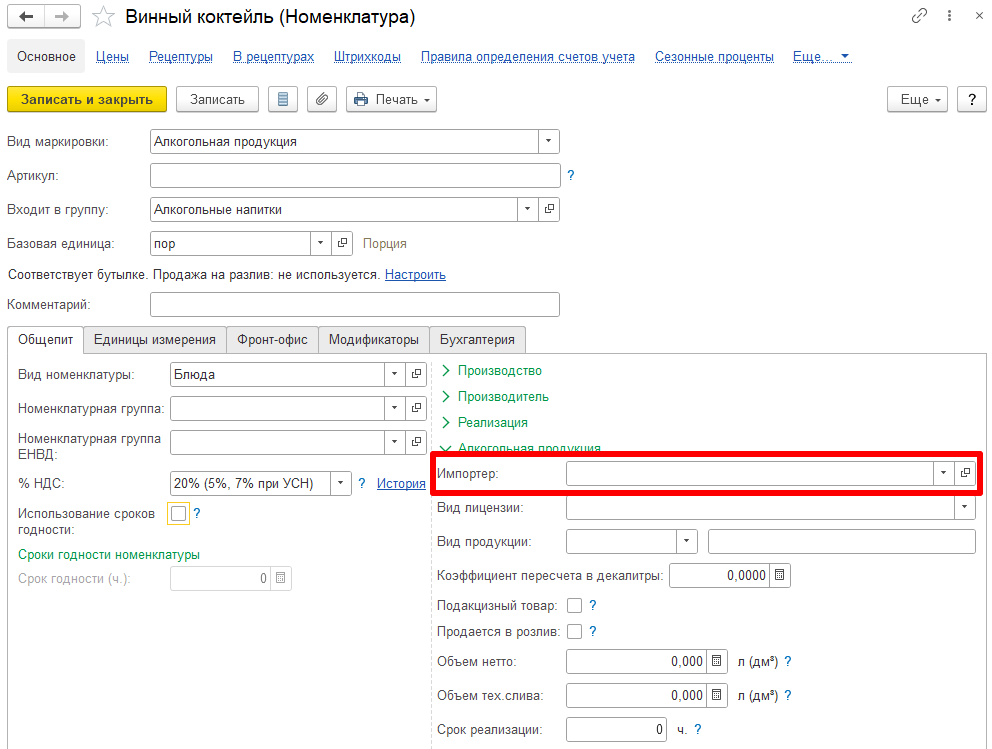Show hint for Срок реализации

coord(698,729)
